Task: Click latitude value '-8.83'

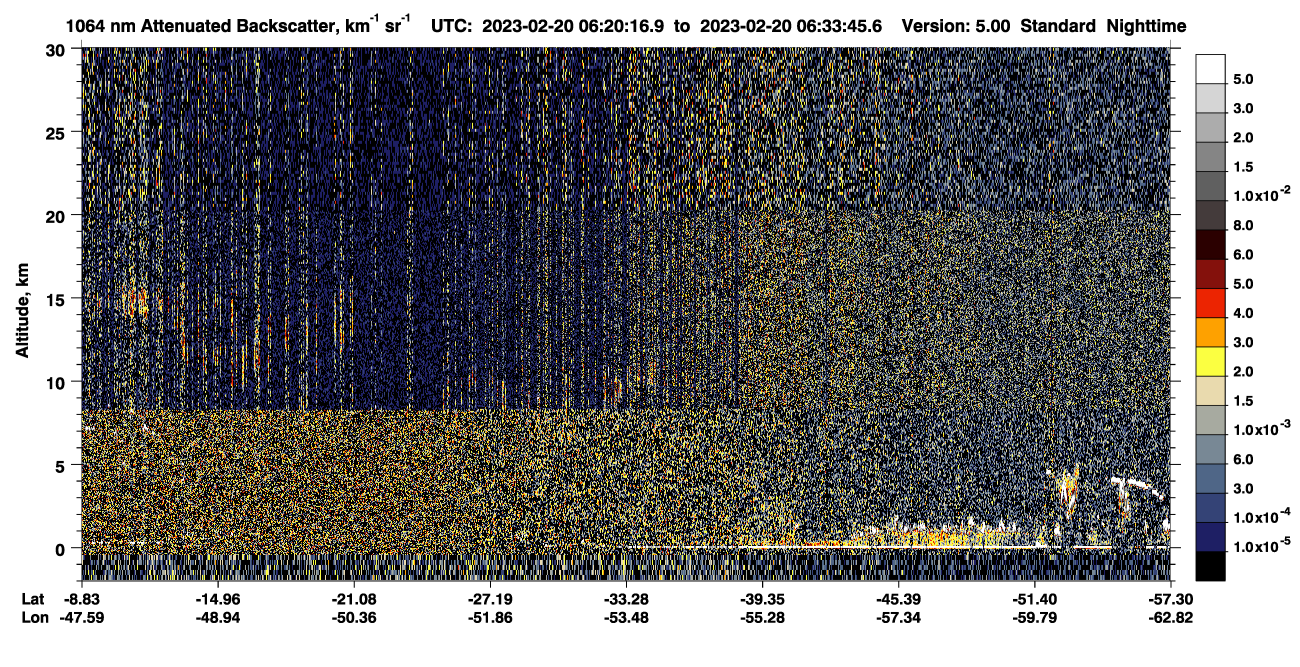Action: [82, 599]
